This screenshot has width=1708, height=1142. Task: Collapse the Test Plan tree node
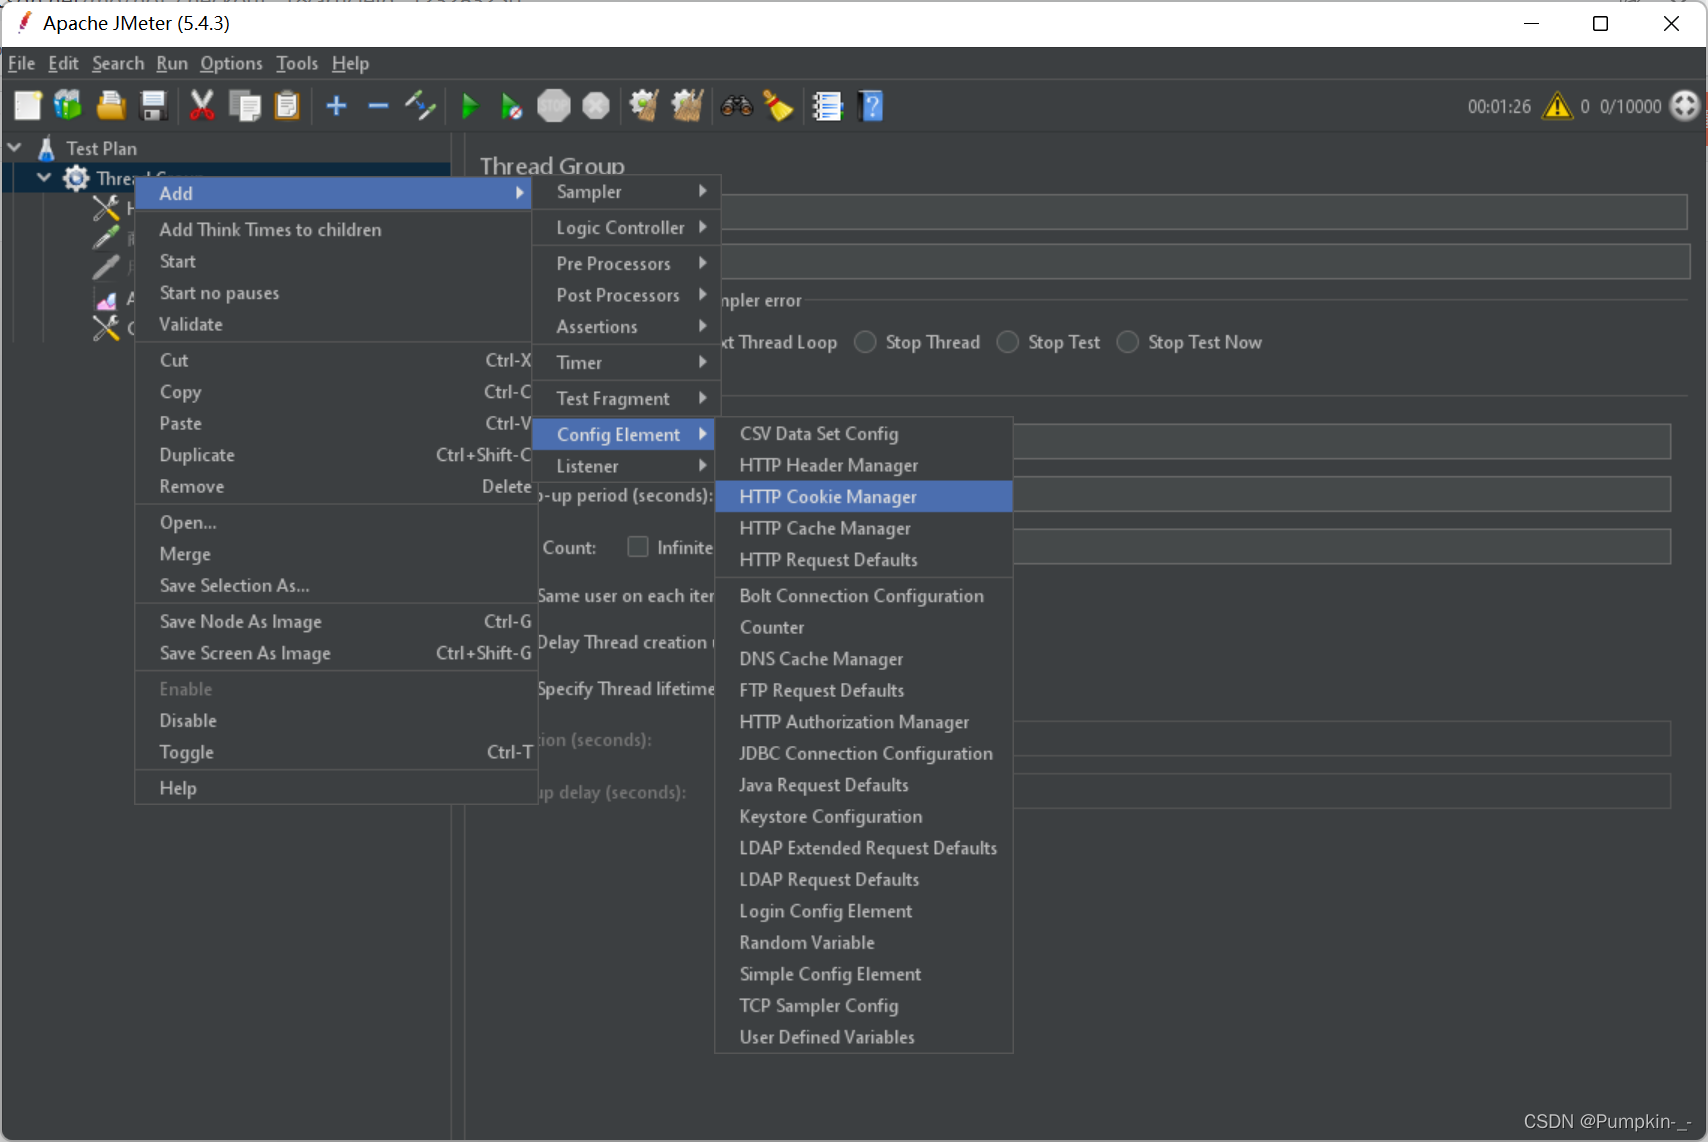(x=14, y=148)
